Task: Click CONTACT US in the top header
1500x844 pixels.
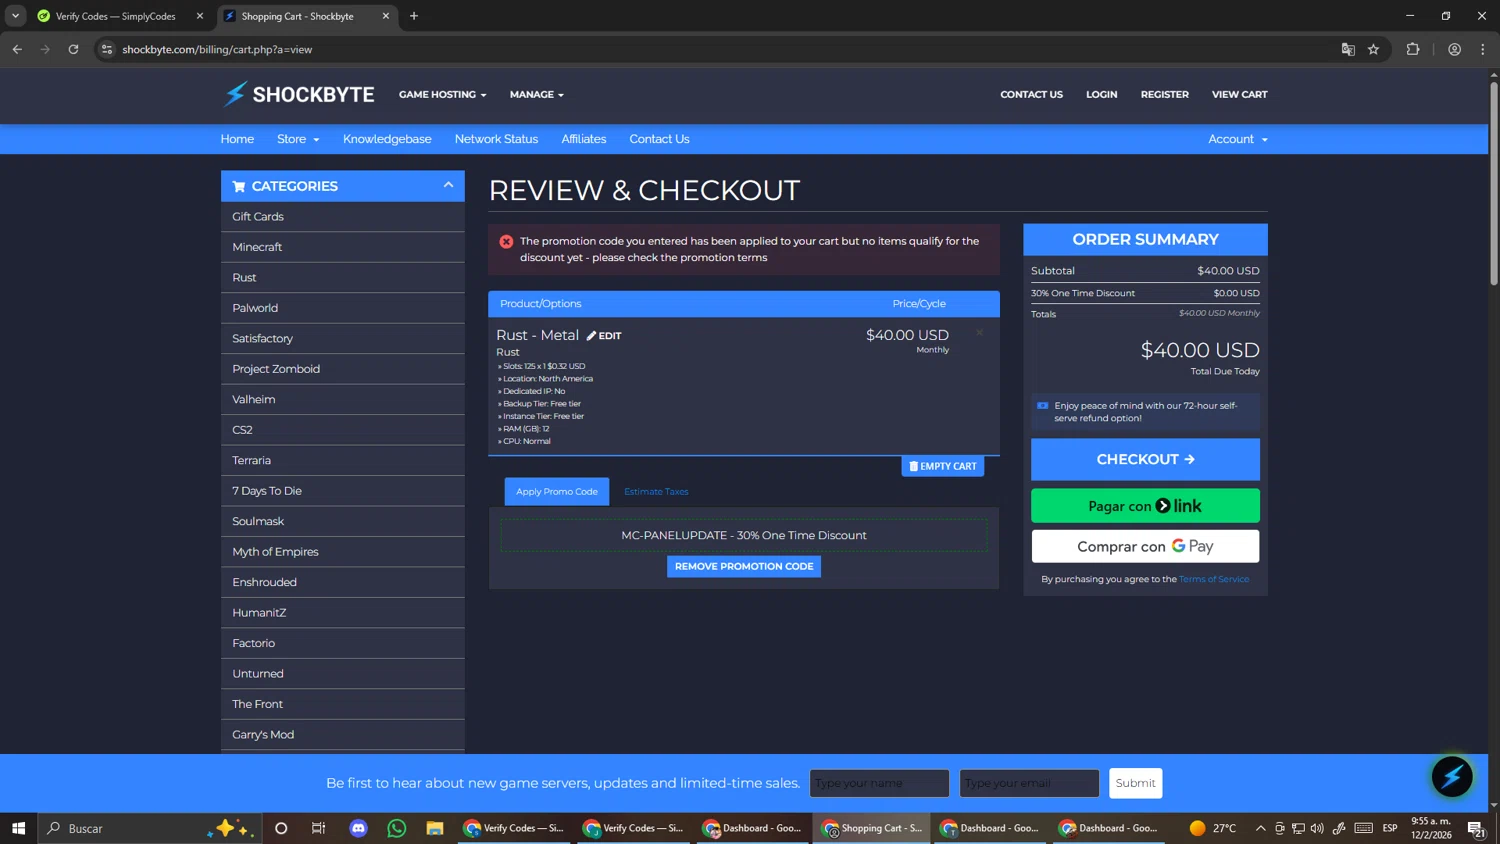Action: pos(1031,95)
